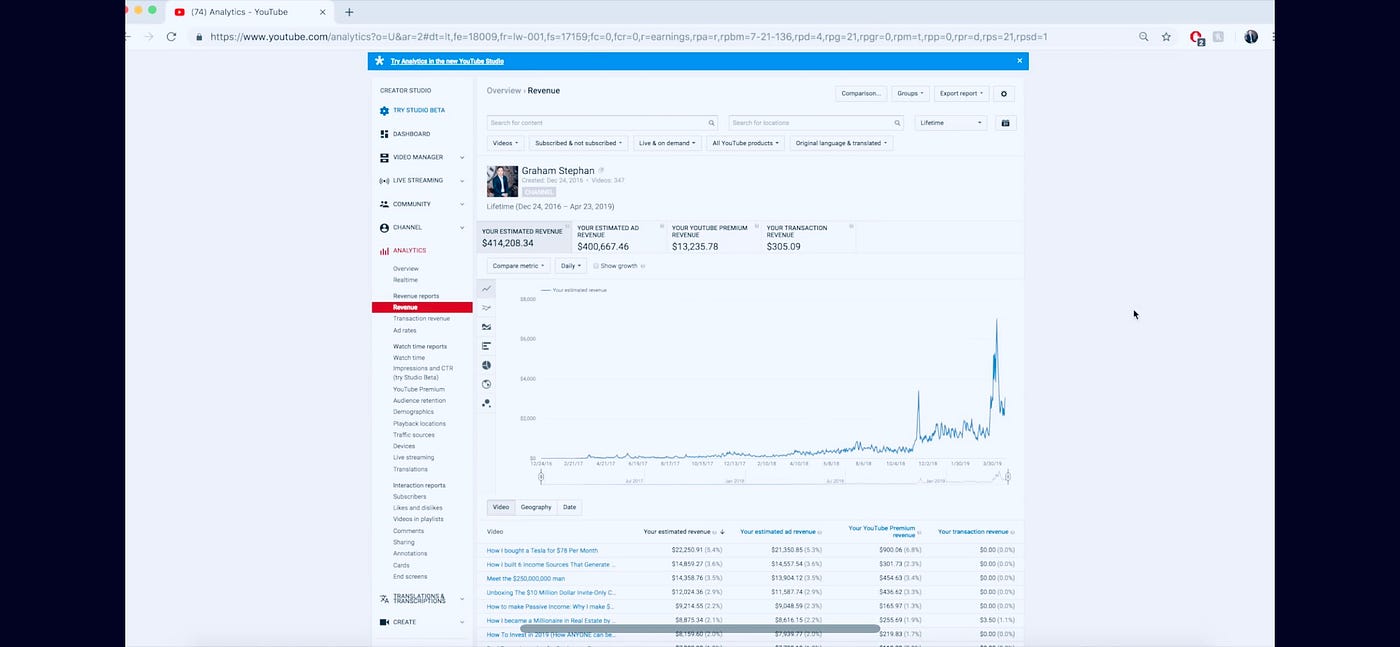
Task: Switch to the Date tab
Action: (569, 507)
